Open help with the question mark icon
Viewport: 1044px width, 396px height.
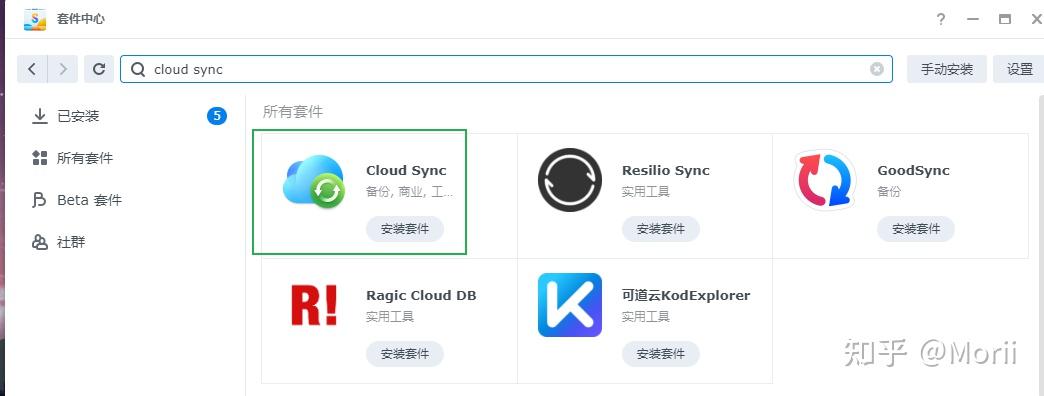941,19
